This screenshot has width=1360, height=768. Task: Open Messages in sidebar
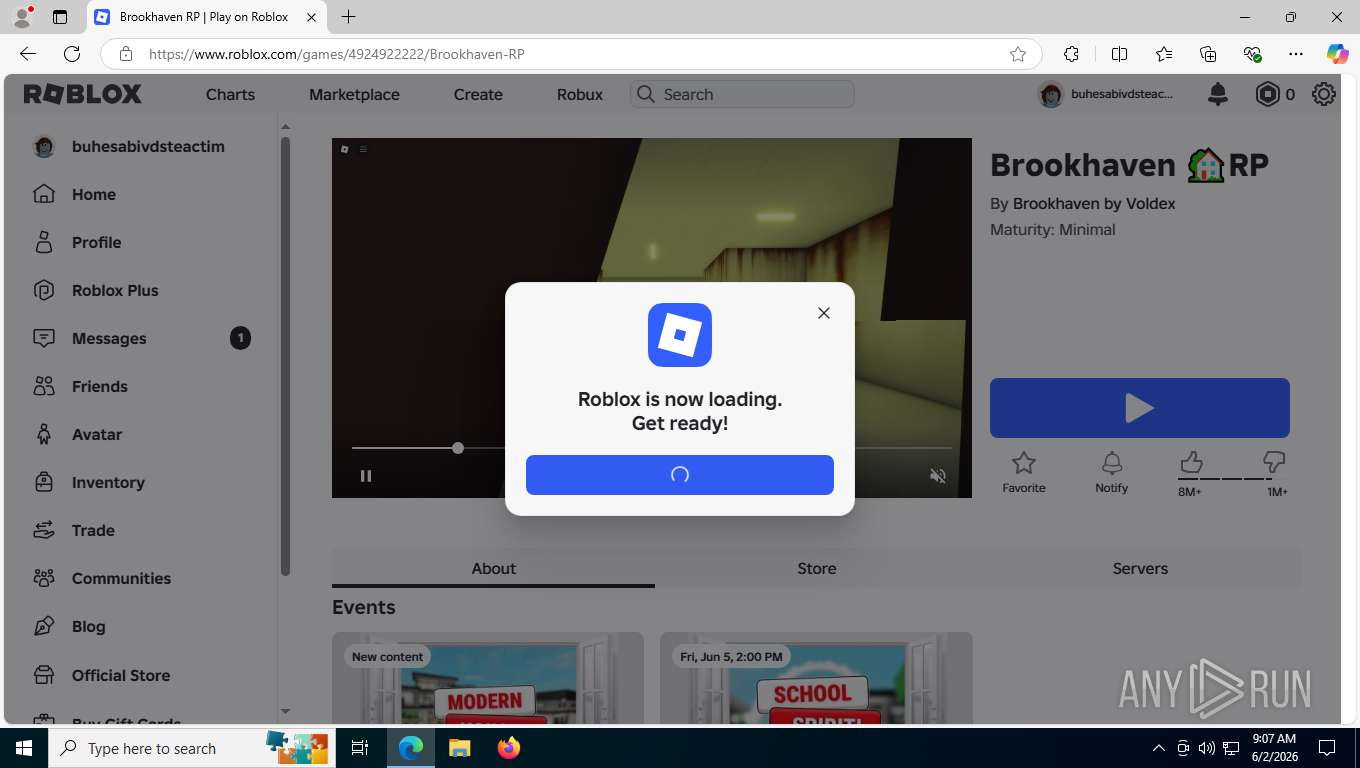tap(90, 338)
